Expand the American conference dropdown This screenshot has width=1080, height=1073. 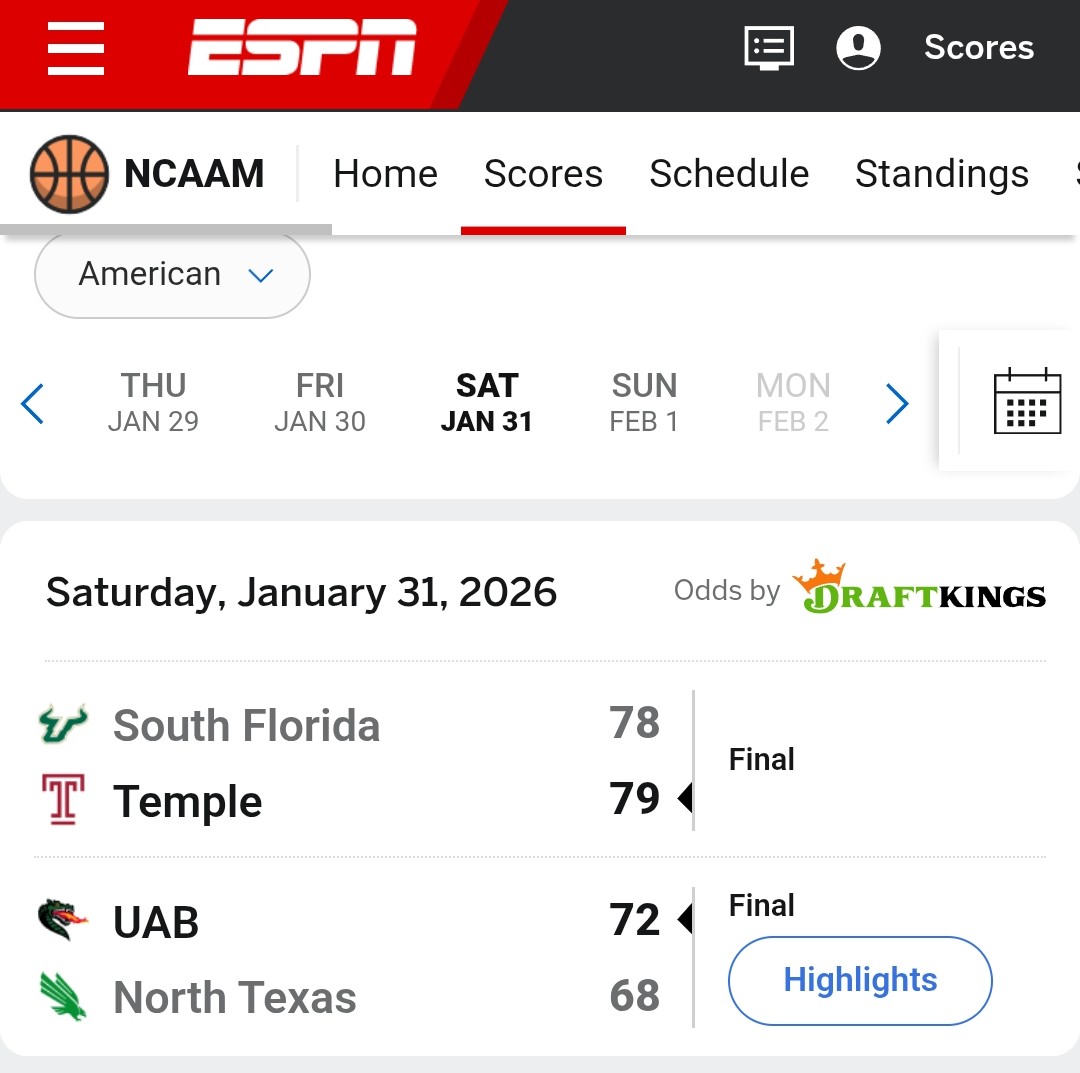[172, 275]
